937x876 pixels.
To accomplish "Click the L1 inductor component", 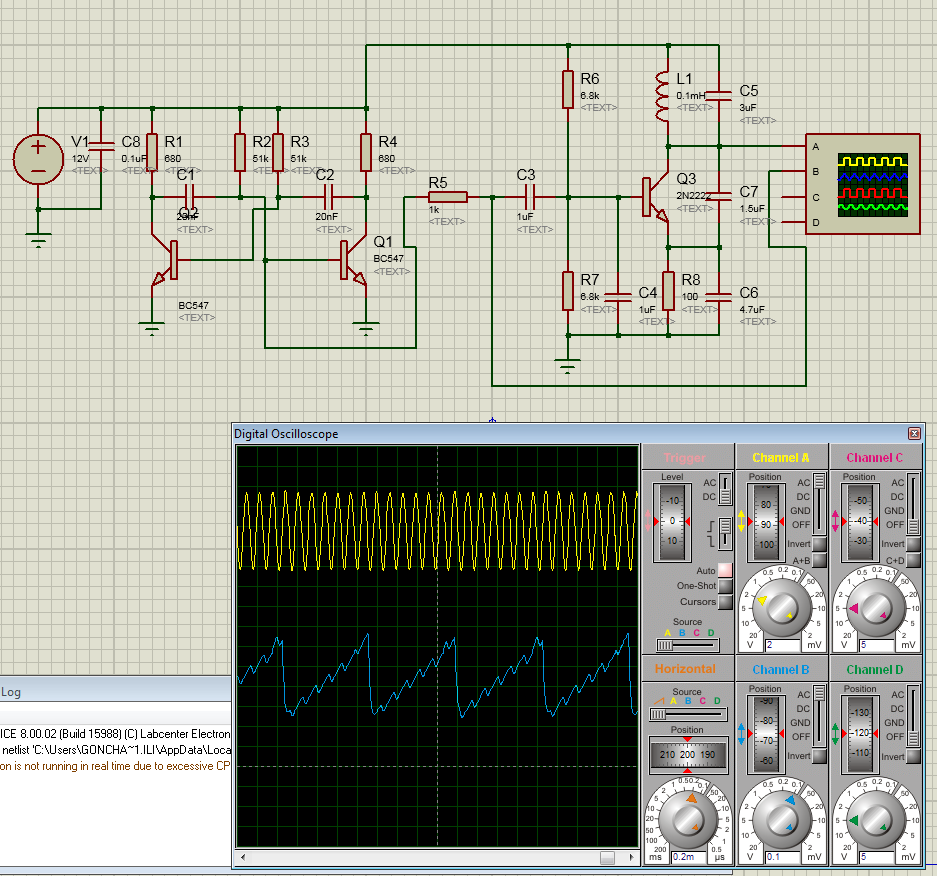I will [661, 96].
